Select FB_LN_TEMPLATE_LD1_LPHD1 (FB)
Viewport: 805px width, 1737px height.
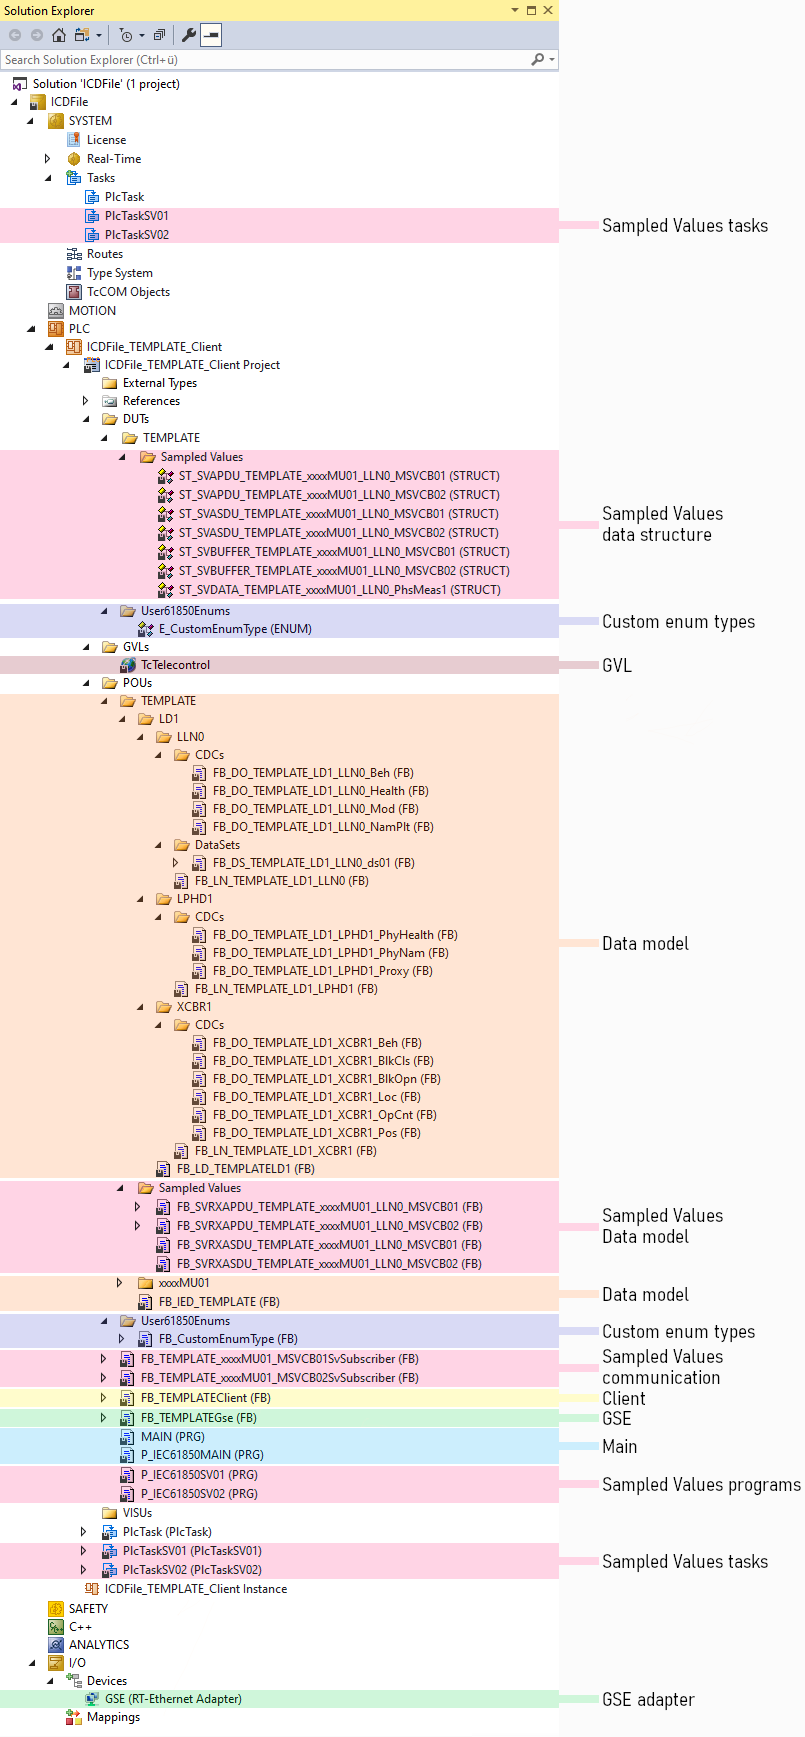[286, 989]
